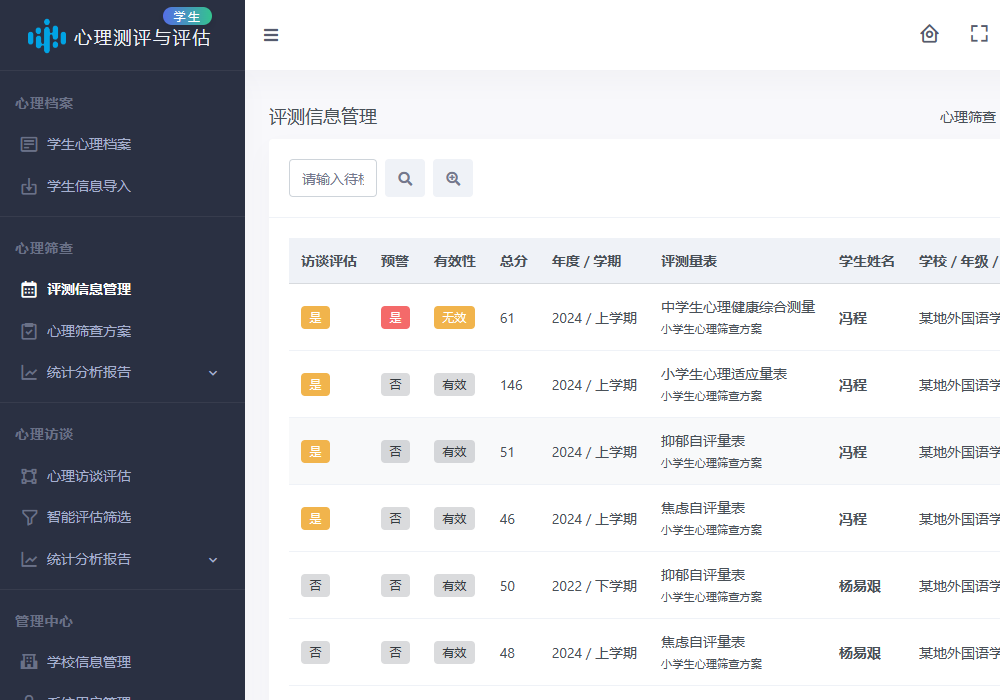
Task: Click student name 冯程 in score 61 row
Action: pyautogui.click(x=853, y=318)
